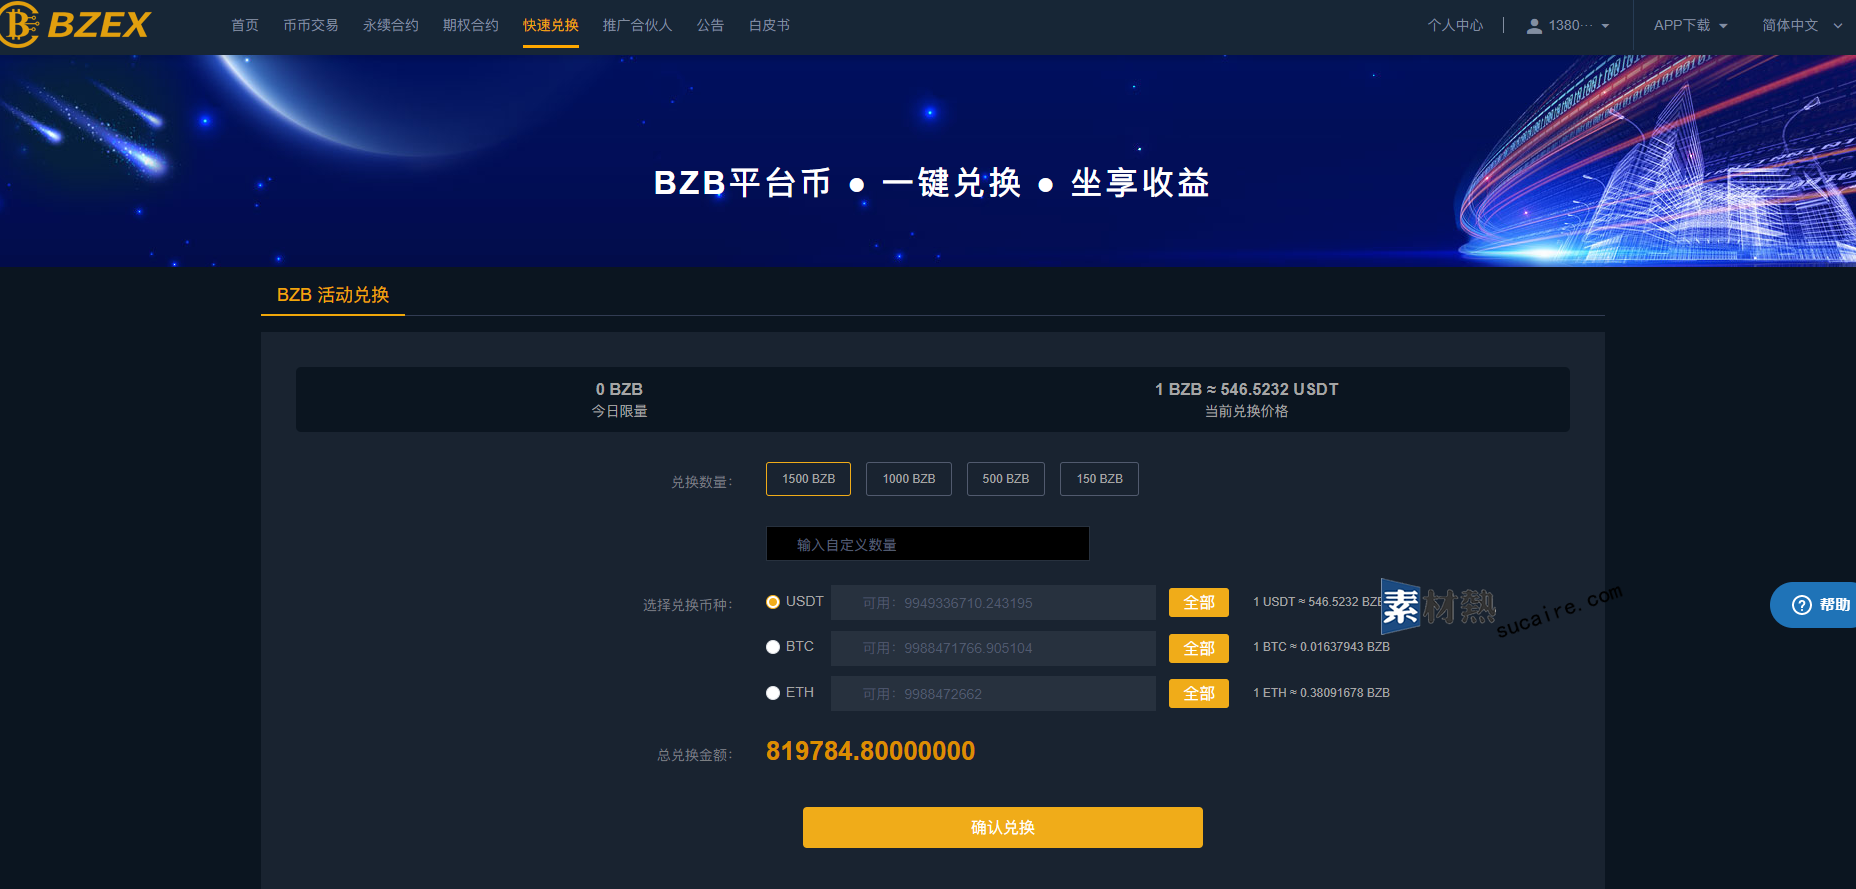Image resolution: width=1856 pixels, height=889 pixels.
Task: Choose the 1500 BZB amount button
Action: [808, 479]
